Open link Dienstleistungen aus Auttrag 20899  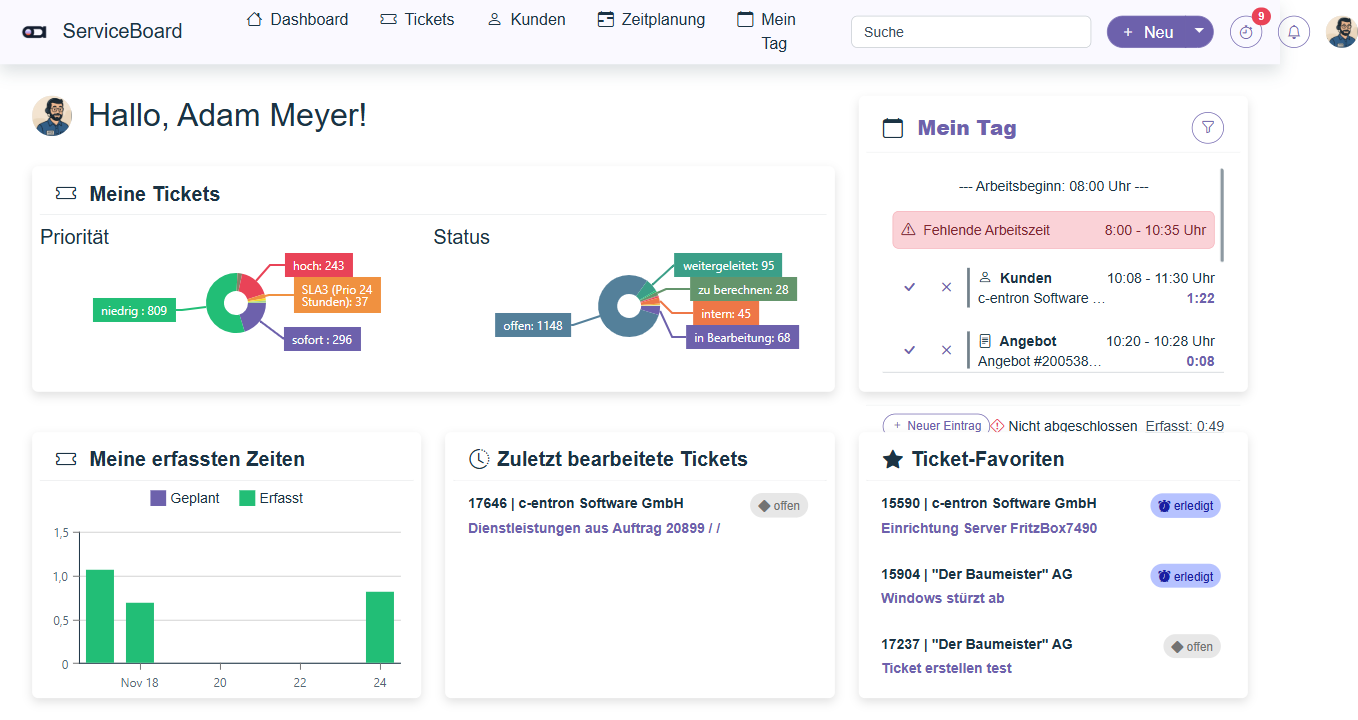coord(593,528)
